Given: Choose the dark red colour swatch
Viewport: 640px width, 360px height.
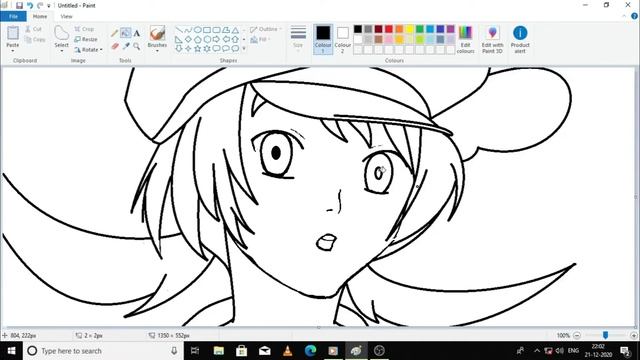Looking at the screenshot, I should [378, 29].
